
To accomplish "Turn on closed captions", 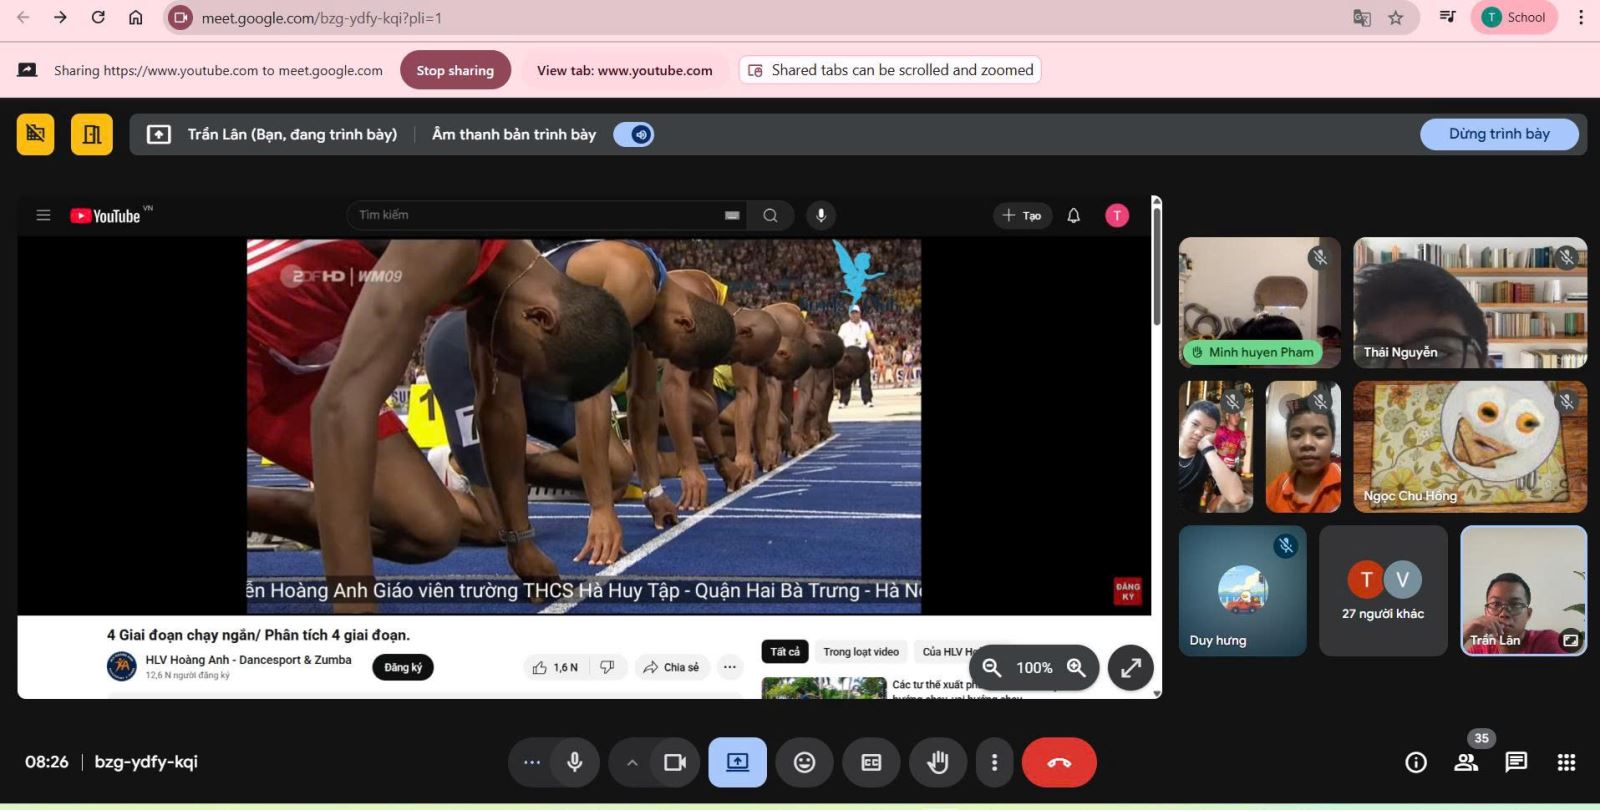I will [871, 763].
